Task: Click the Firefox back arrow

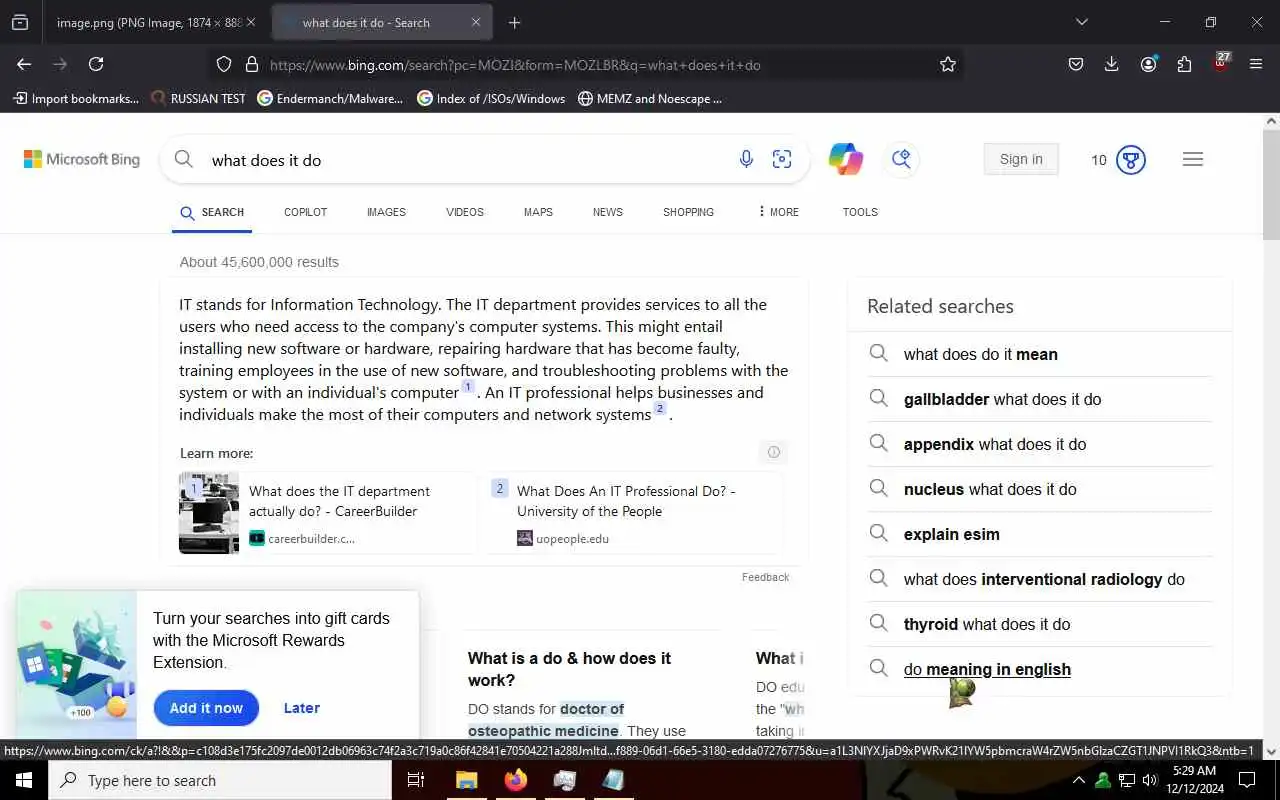Action: point(24,64)
